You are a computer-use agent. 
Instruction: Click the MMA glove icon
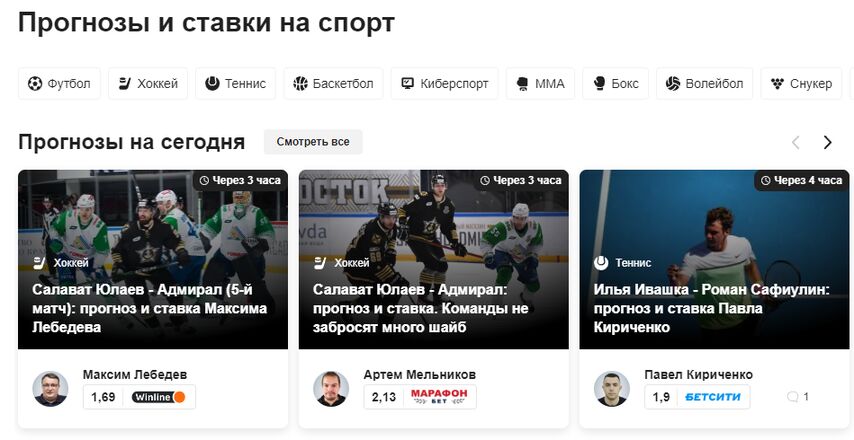point(522,83)
